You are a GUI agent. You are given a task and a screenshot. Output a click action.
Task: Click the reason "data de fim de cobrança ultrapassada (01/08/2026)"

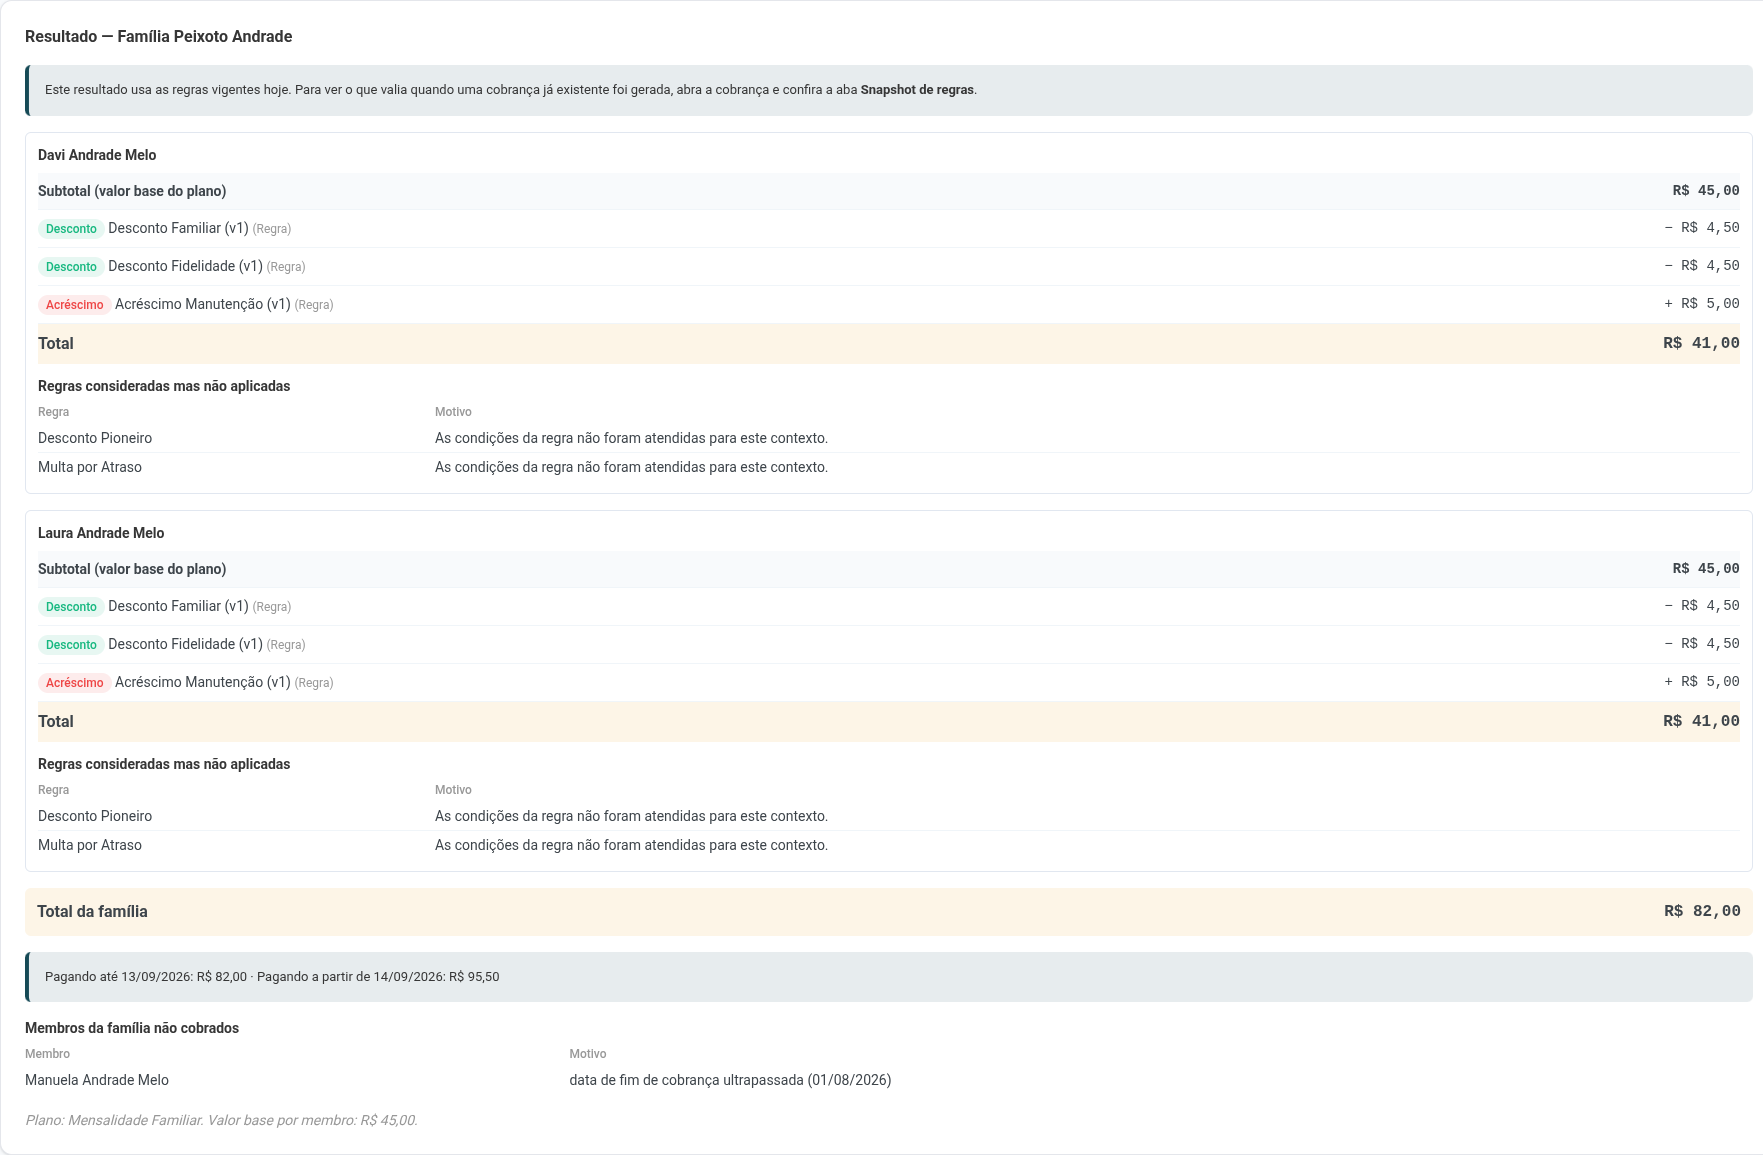tap(730, 1080)
